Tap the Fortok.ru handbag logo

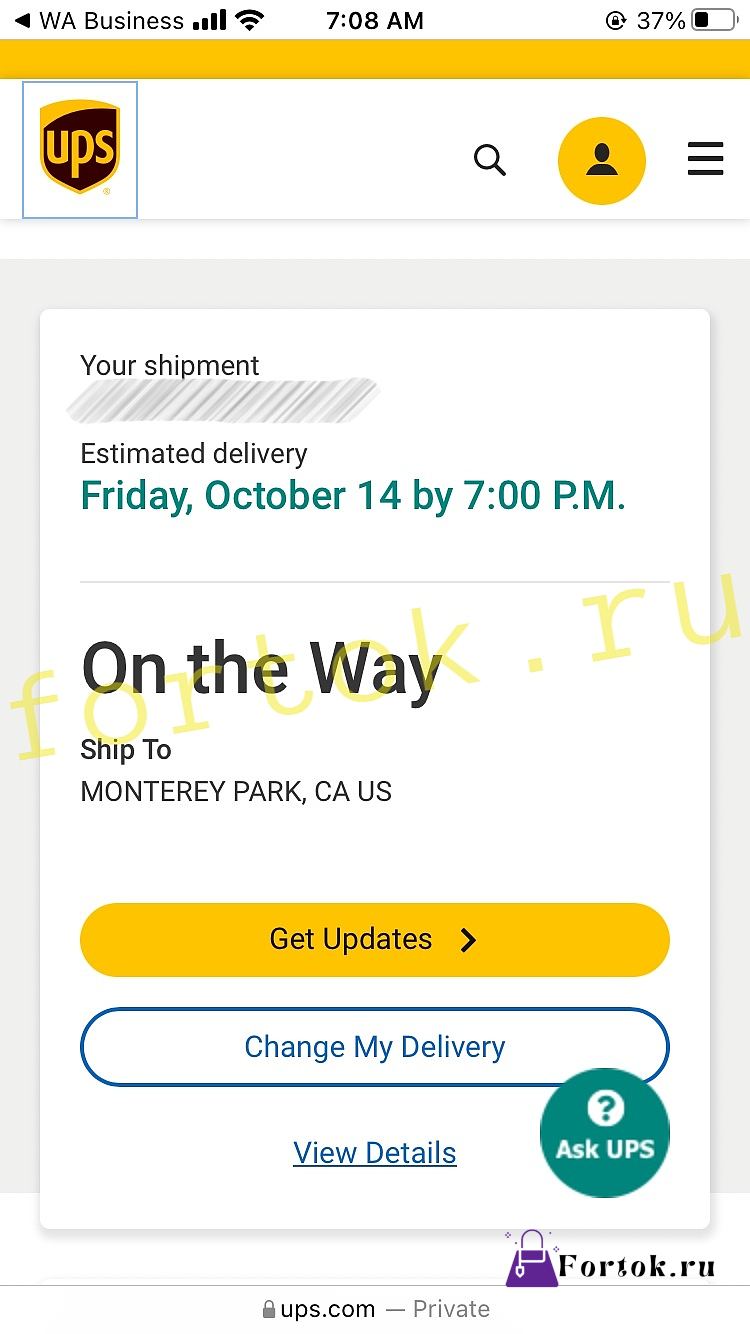click(x=530, y=1260)
